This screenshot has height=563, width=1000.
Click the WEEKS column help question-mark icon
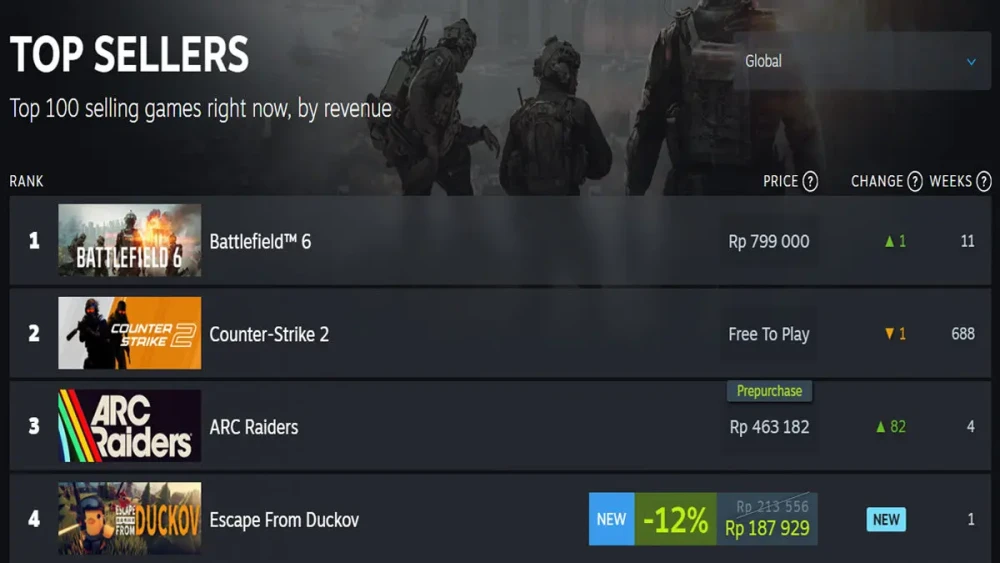[x=983, y=182]
